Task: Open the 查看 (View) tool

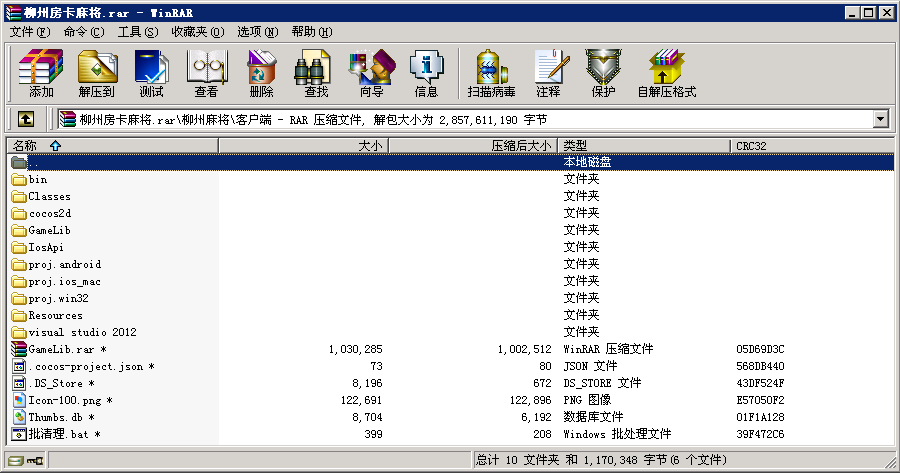Action: (x=206, y=73)
